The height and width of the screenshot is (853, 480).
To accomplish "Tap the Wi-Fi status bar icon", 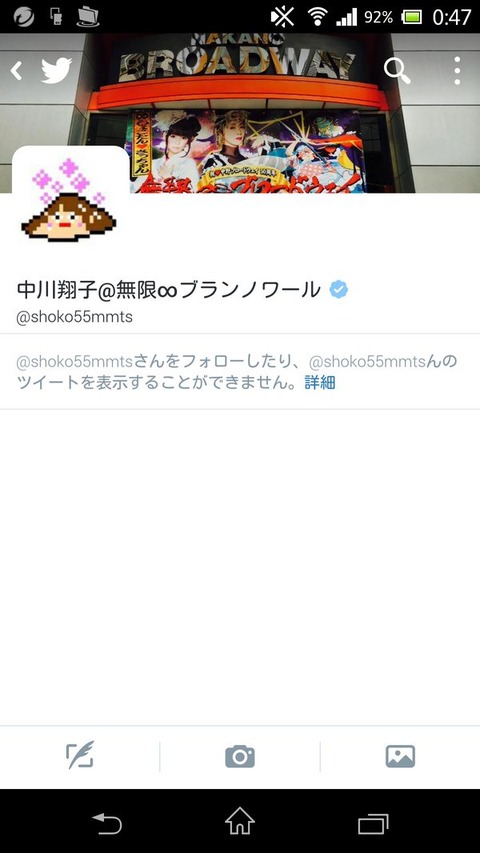I will pyautogui.click(x=317, y=17).
